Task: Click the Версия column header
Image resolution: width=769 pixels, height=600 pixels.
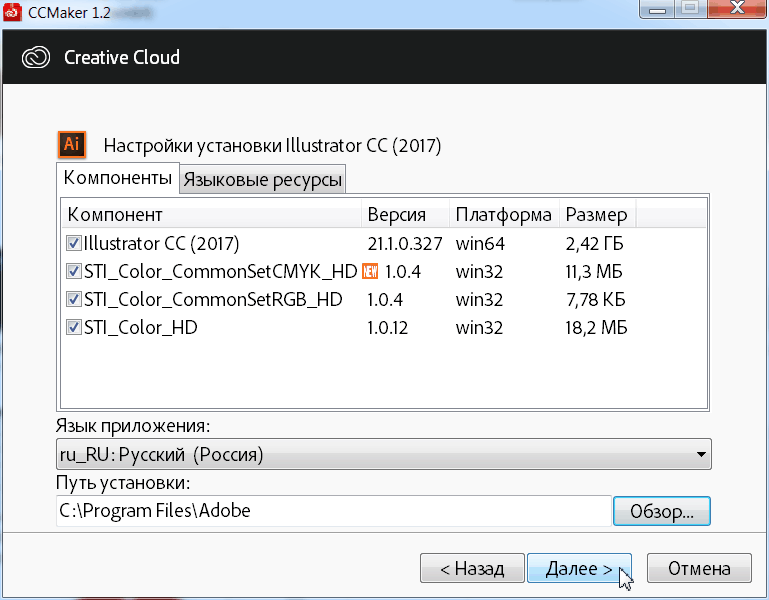Action: [406, 215]
